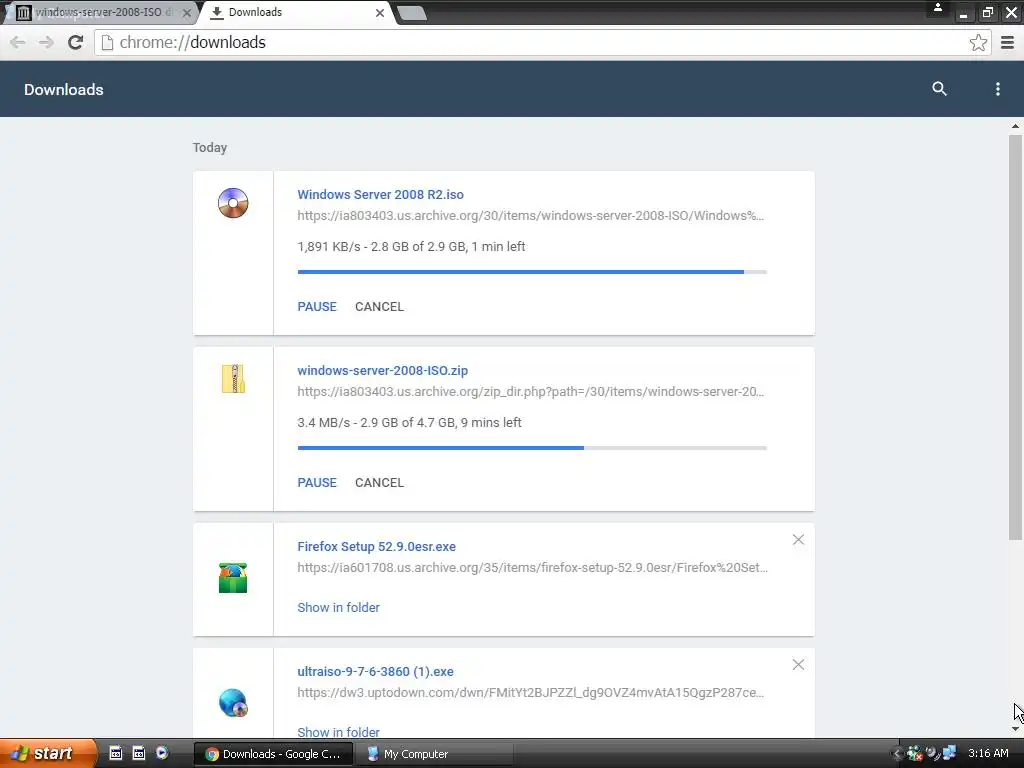Cancel the Windows Server 2008 R2.iso download
The image size is (1024, 768).
click(x=379, y=306)
